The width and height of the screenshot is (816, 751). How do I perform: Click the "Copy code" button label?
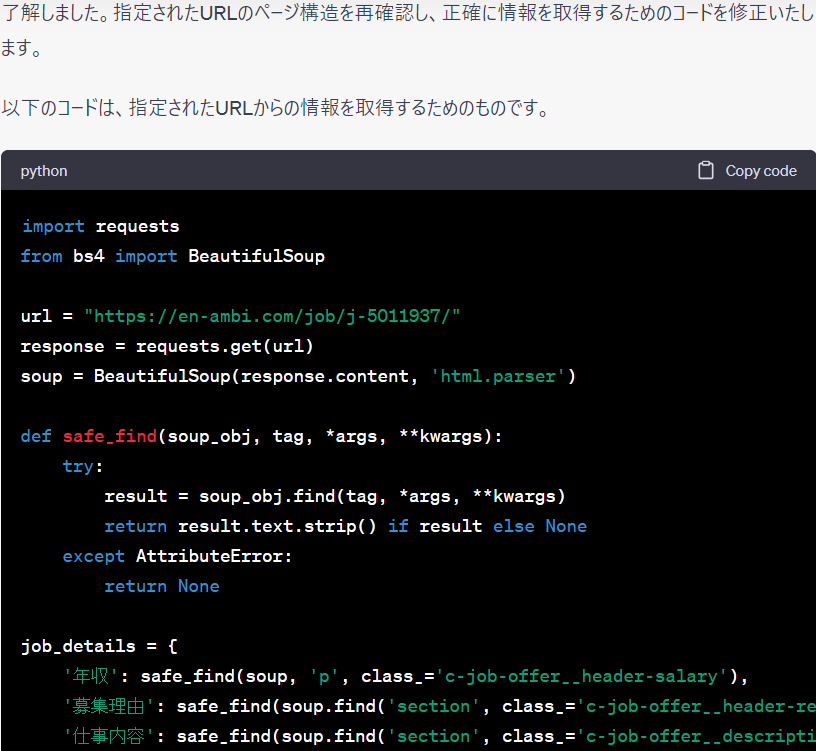(x=761, y=171)
